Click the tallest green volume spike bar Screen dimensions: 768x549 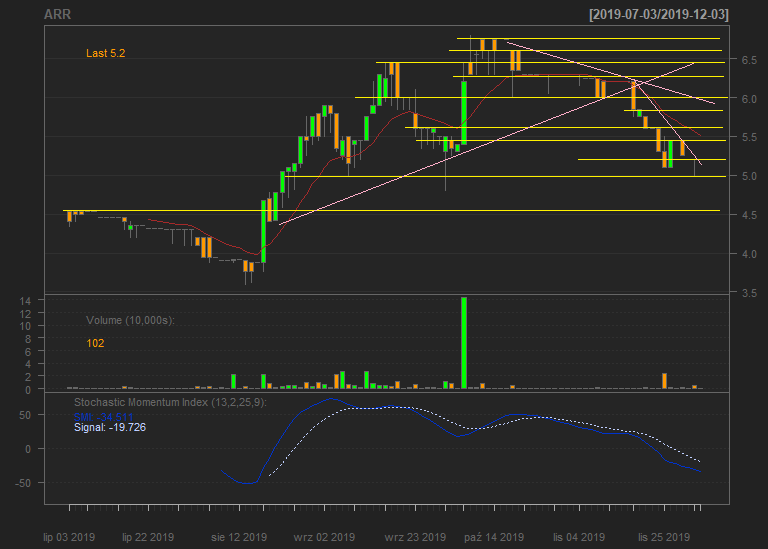coord(464,343)
